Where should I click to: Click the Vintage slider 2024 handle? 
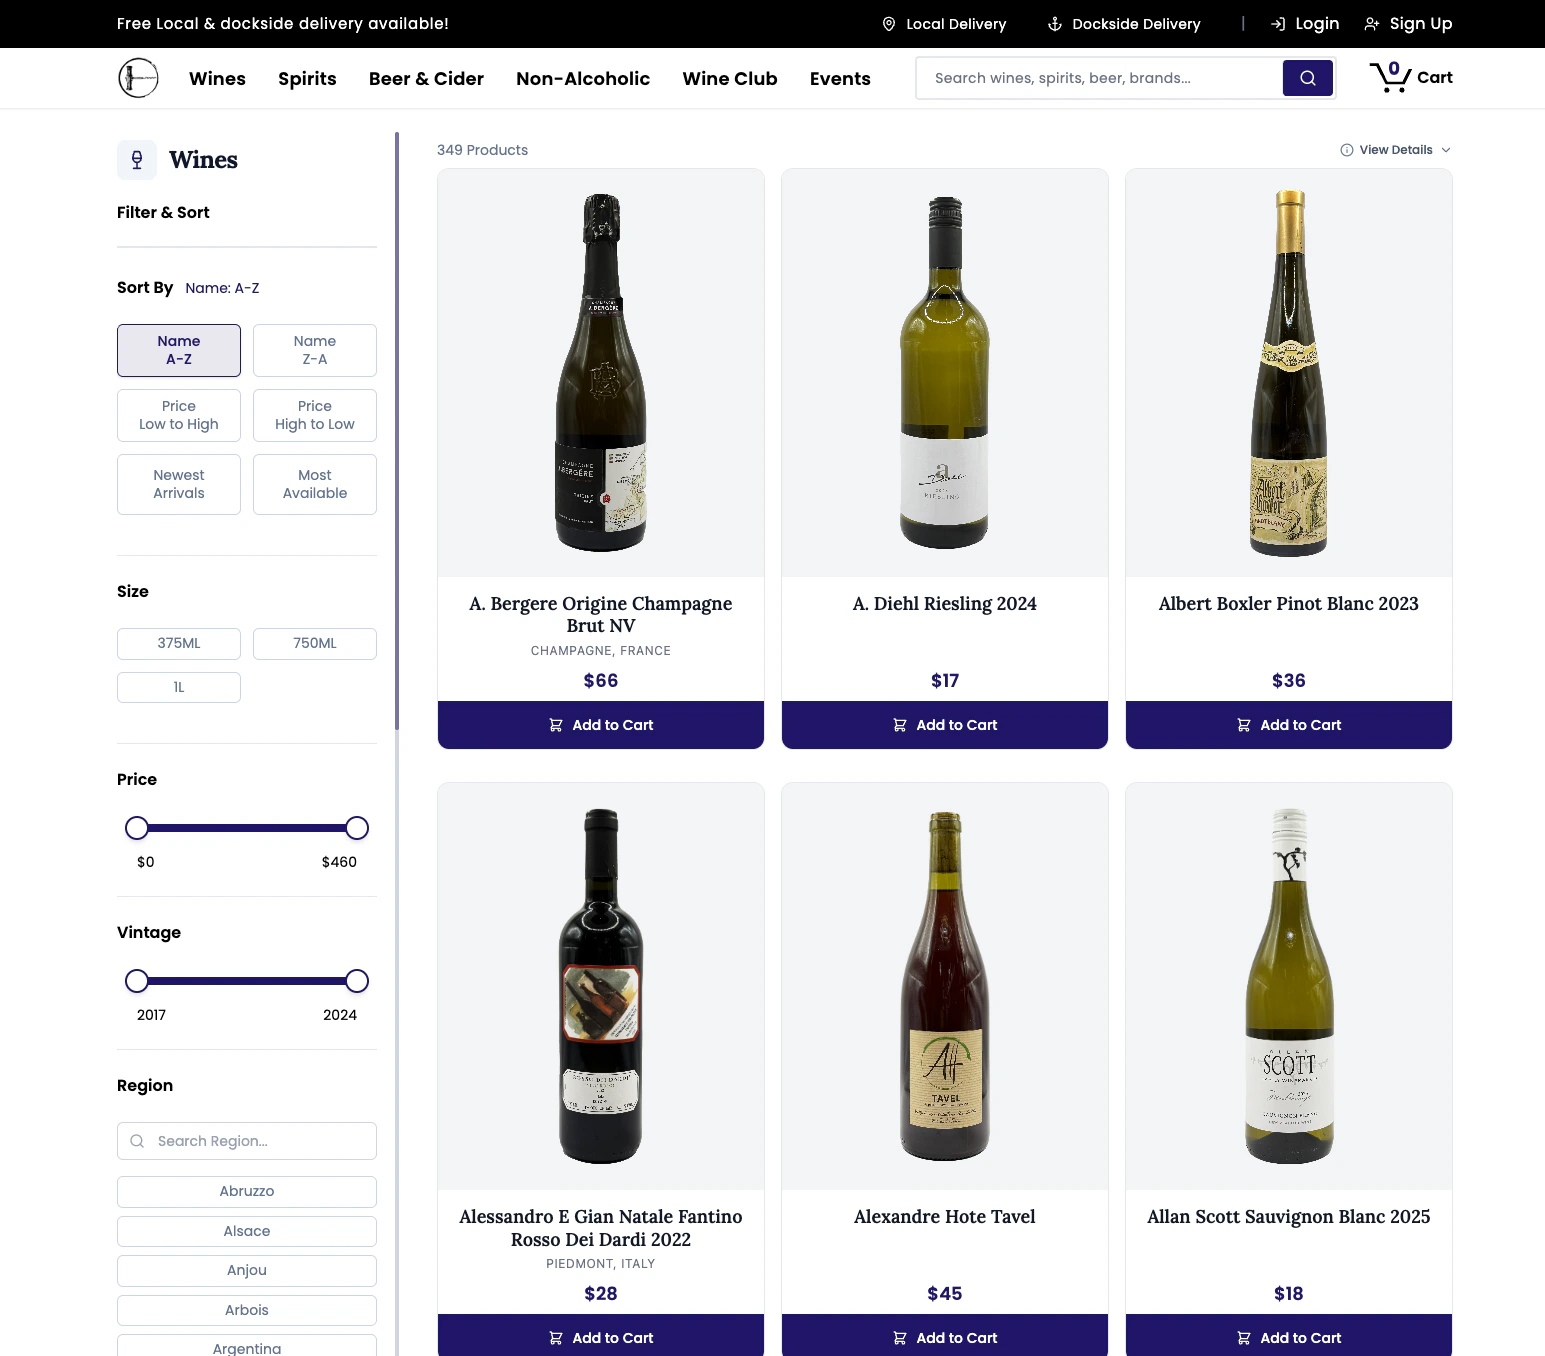coord(357,981)
